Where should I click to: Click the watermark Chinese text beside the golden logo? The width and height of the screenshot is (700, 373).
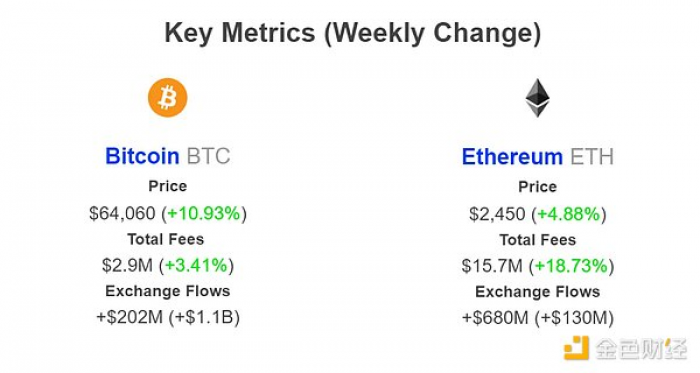pyautogui.click(x=642, y=348)
